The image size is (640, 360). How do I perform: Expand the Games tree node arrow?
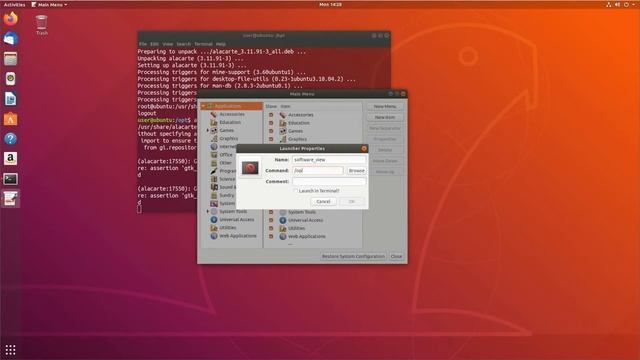point(208,131)
